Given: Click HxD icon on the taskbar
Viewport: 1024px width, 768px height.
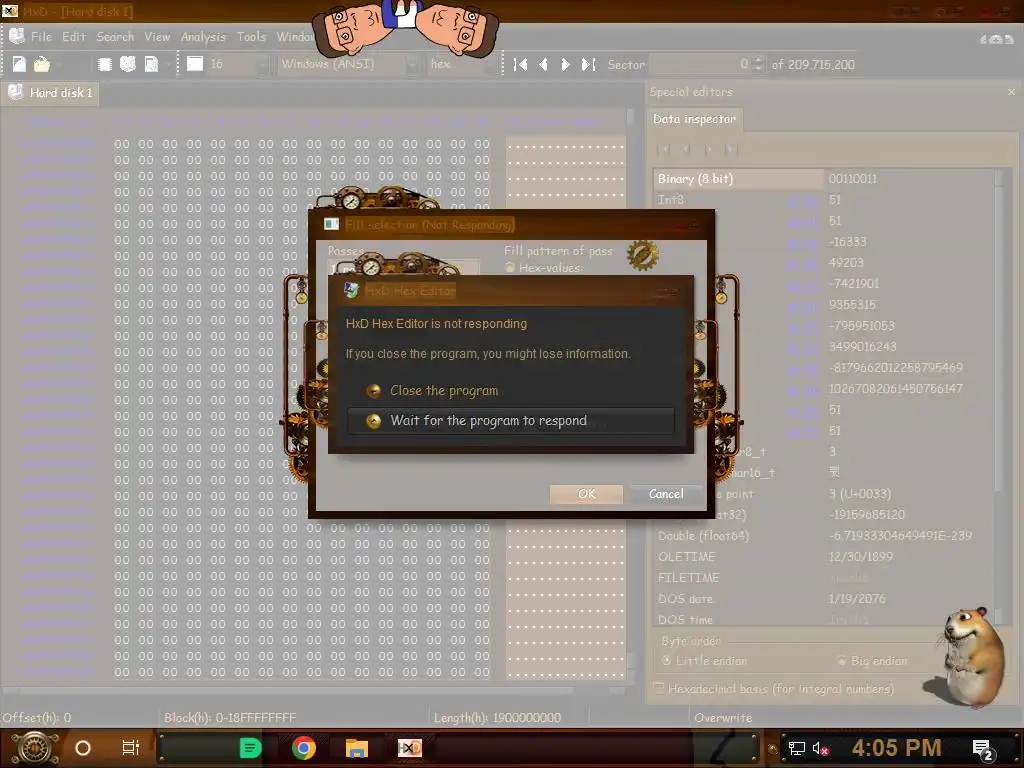Looking at the screenshot, I should [x=409, y=748].
